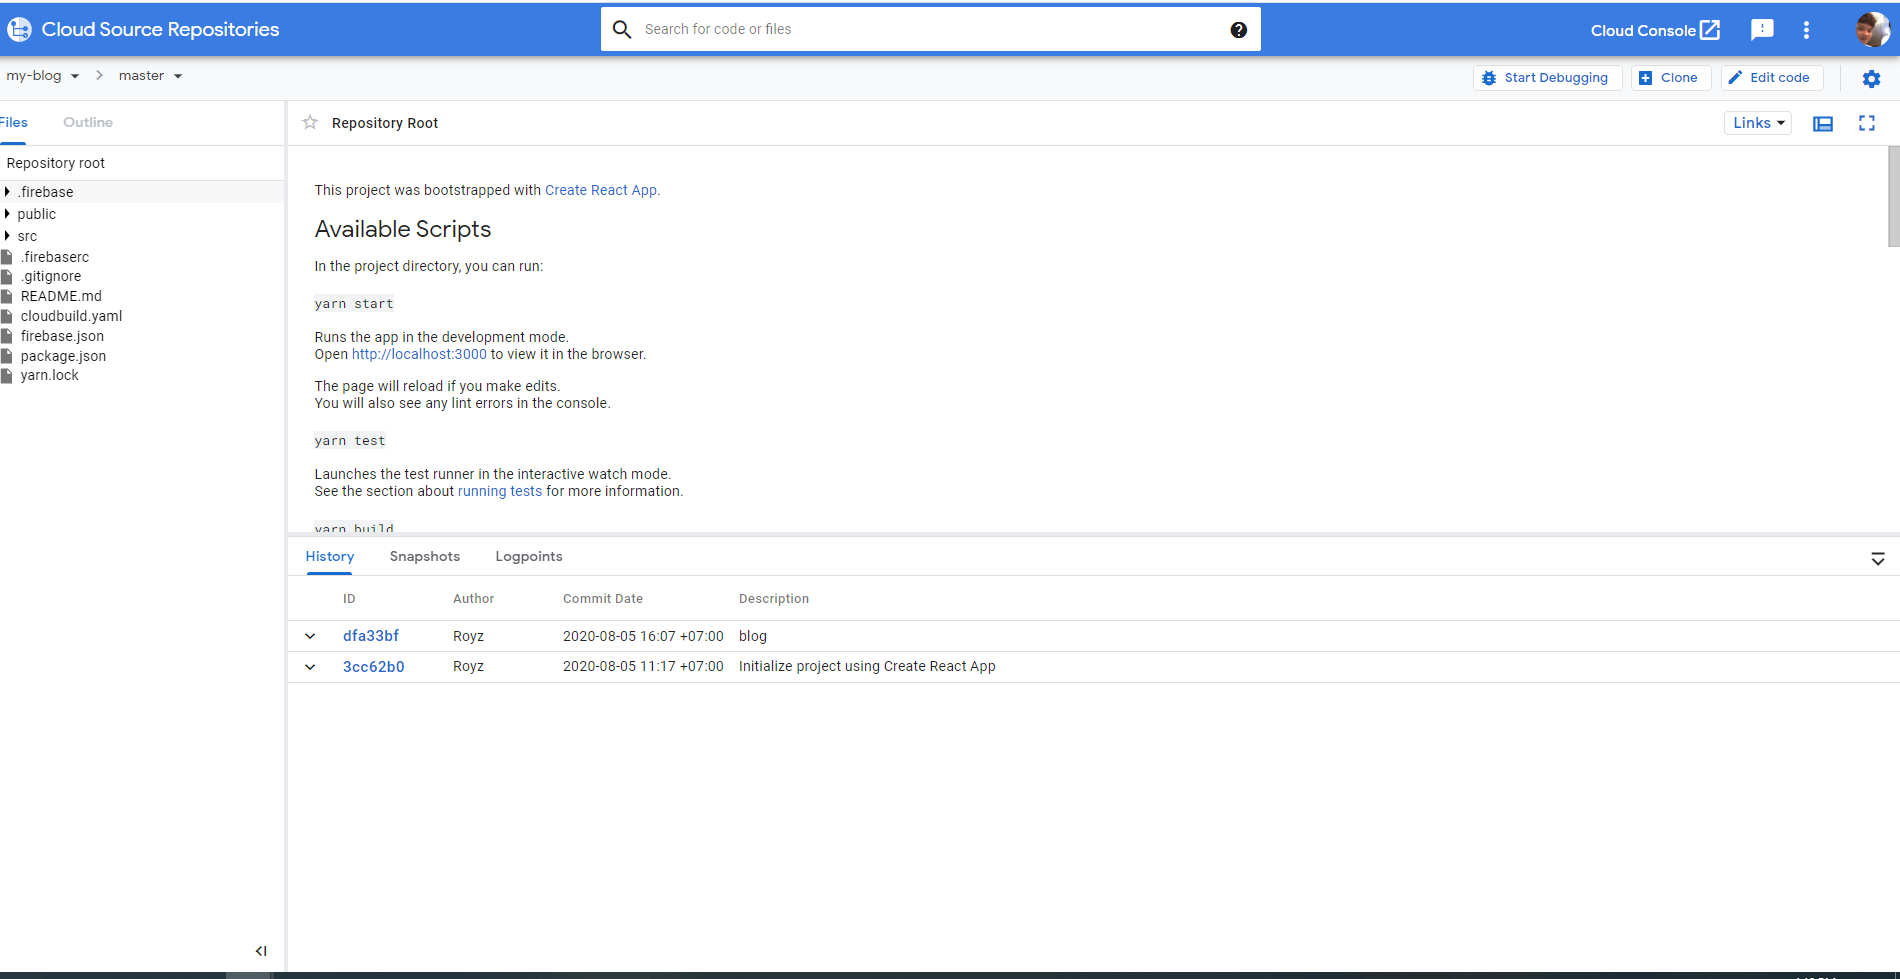Open commit dfa33bf link

click(371, 636)
